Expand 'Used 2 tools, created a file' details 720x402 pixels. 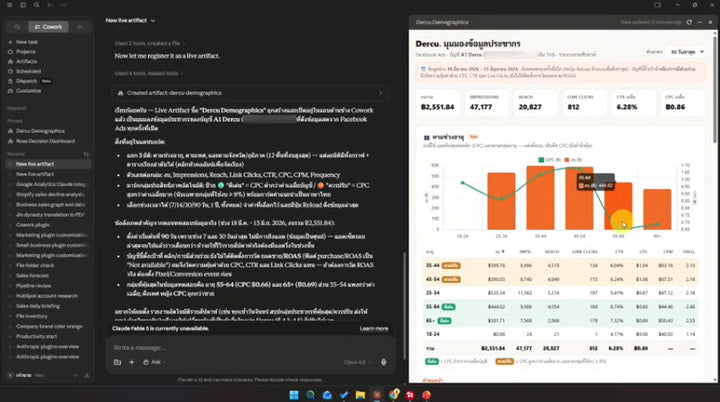pyautogui.click(x=150, y=43)
